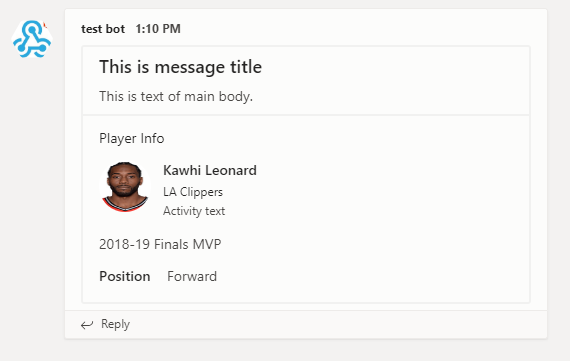This screenshot has width=570, height=361.
Task: Open the player profile photo
Action: coord(125,186)
